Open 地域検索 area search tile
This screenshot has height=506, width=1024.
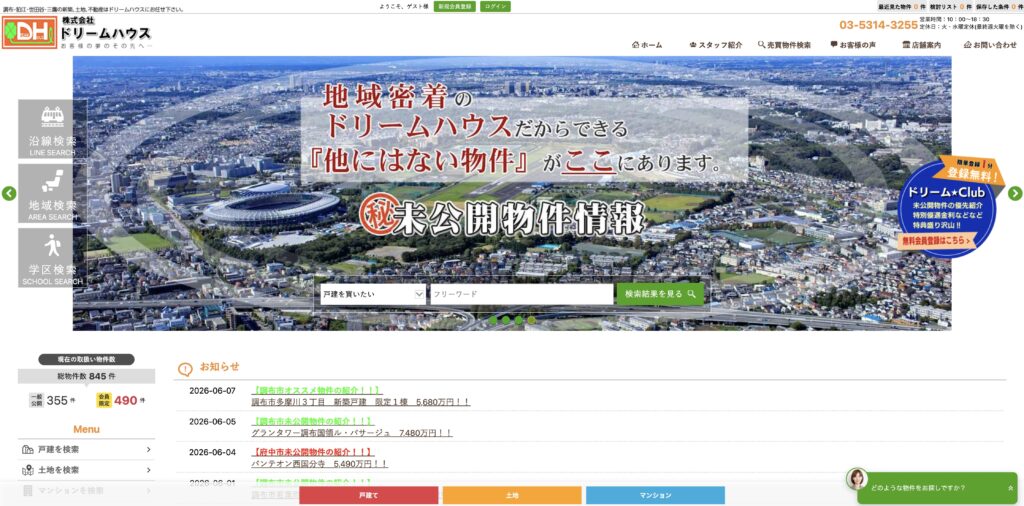(x=52, y=193)
